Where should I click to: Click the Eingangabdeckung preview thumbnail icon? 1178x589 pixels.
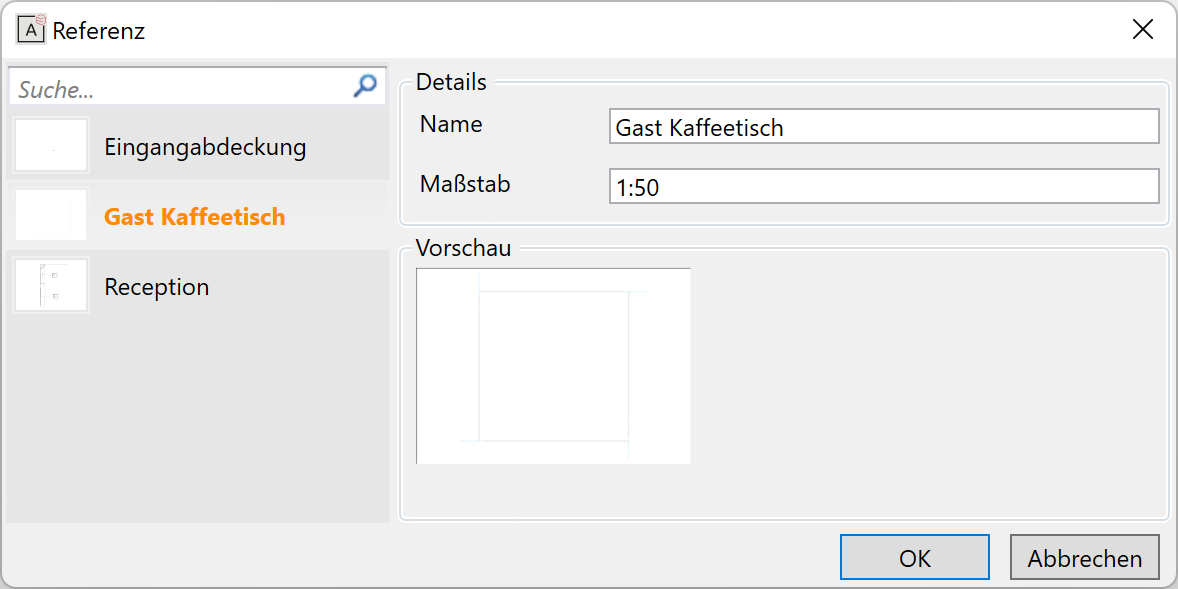point(50,144)
